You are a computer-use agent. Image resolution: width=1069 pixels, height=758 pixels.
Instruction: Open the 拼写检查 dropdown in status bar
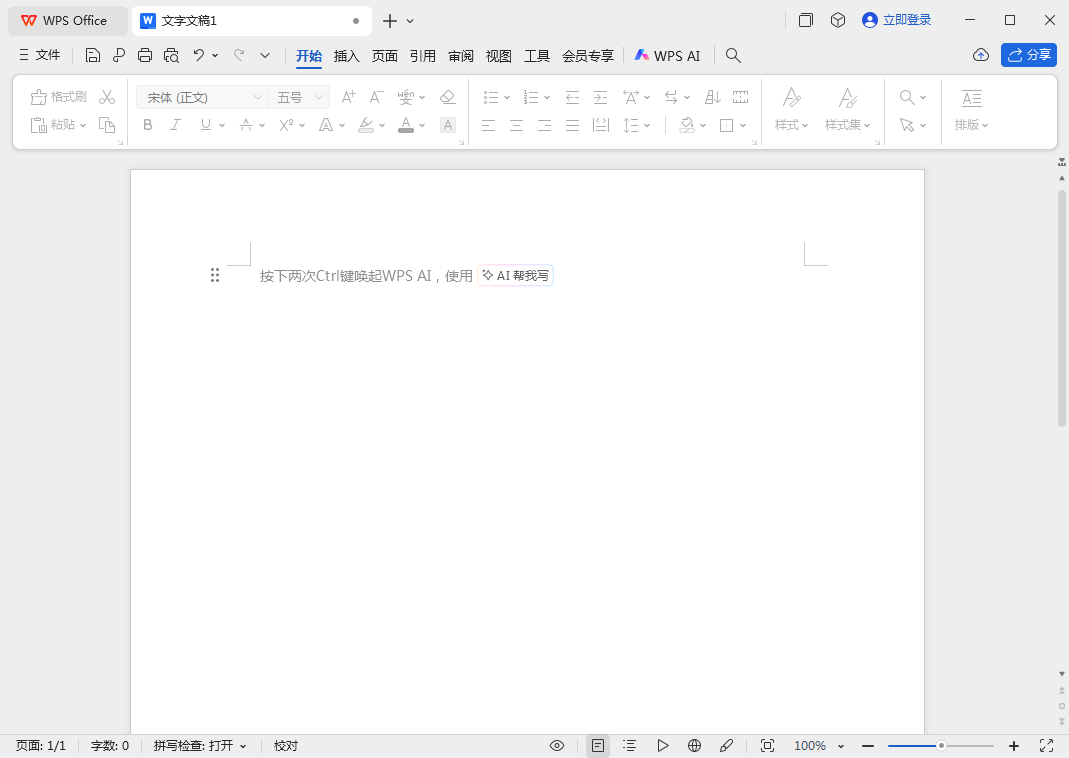tap(200, 746)
